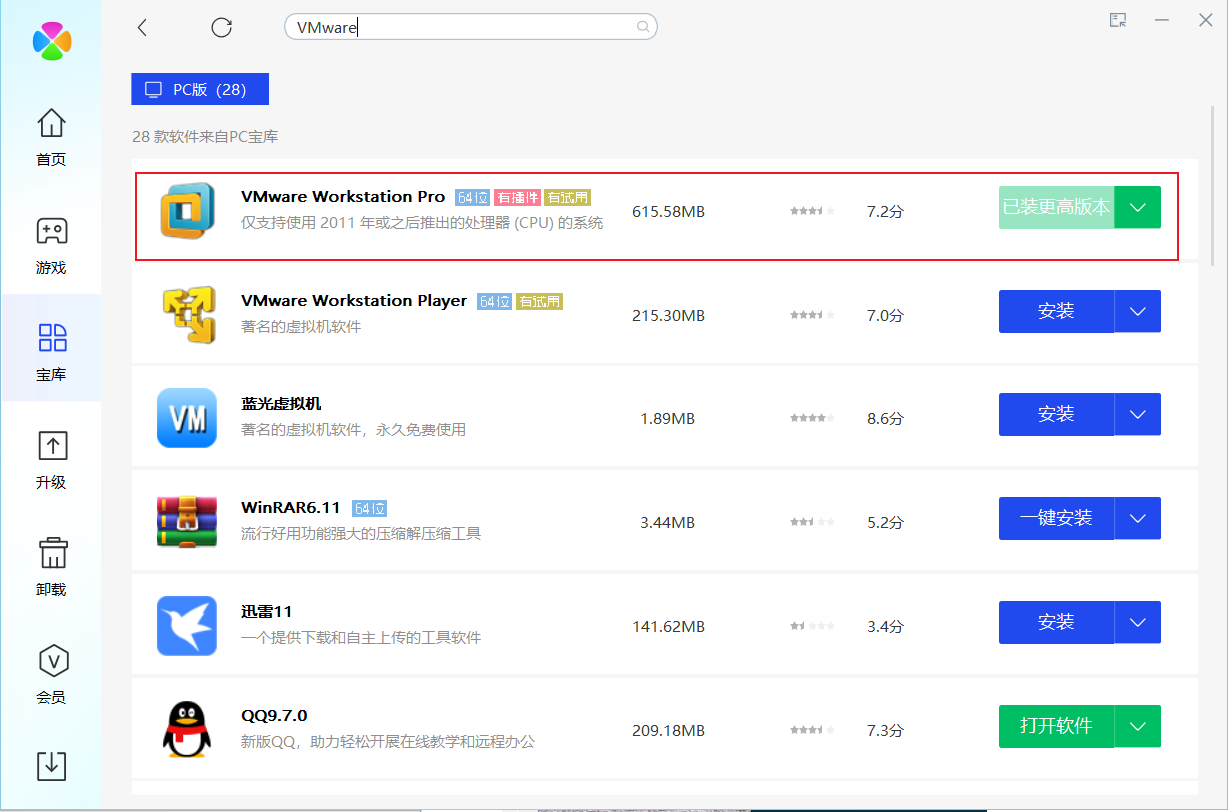The image size is (1228, 812).
Task: Click the VMware Workstation Player app icon
Action: point(187,314)
